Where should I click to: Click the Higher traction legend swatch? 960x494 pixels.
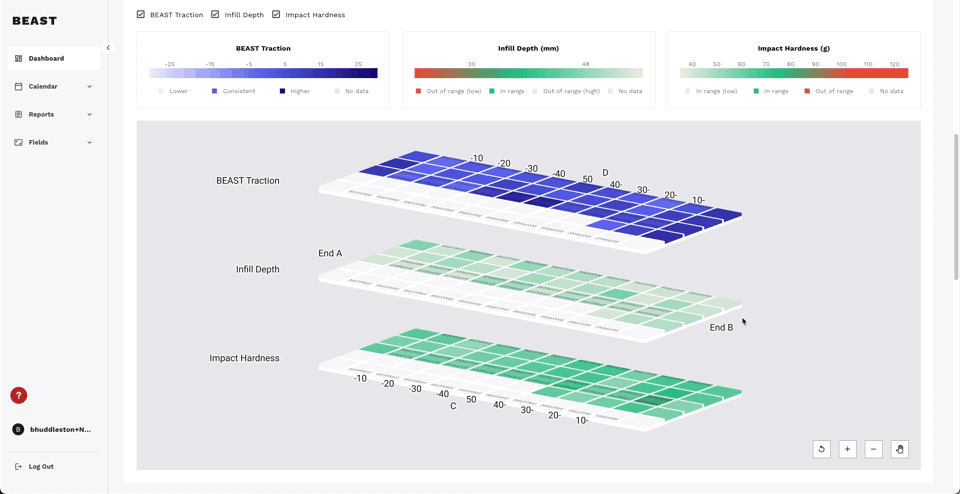click(x=282, y=91)
